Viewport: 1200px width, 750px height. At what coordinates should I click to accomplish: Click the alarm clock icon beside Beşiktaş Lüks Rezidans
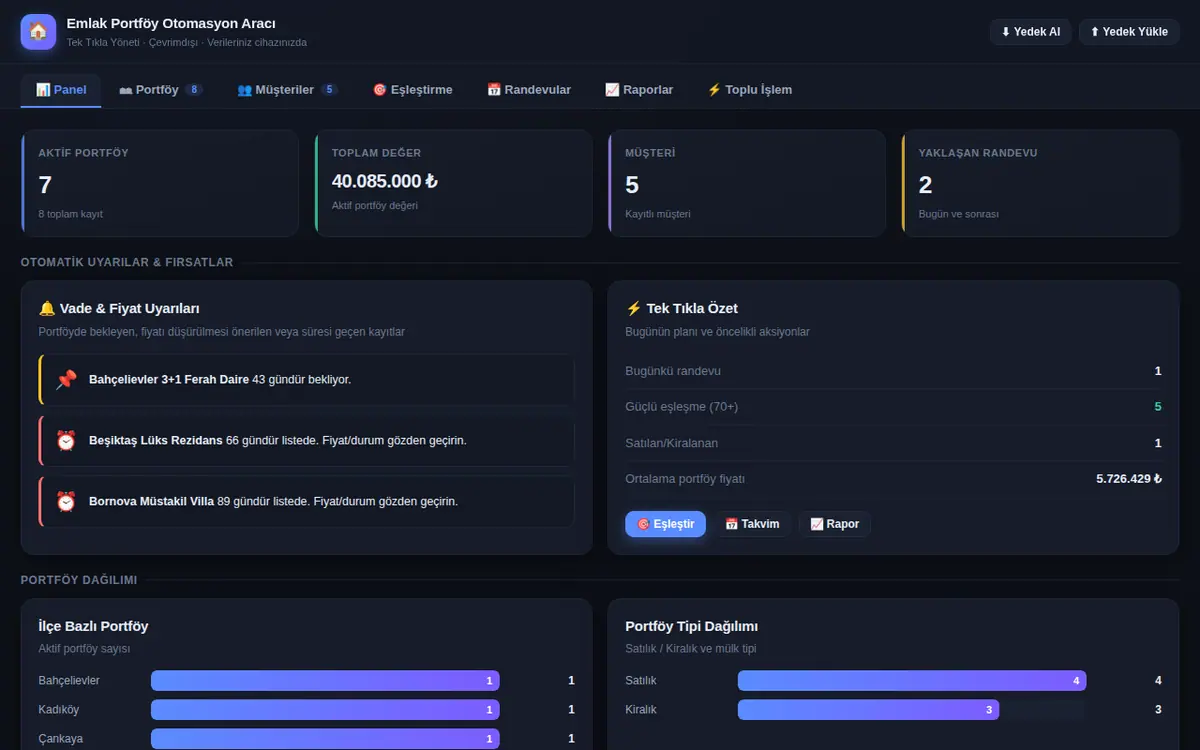pyautogui.click(x=66, y=441)
